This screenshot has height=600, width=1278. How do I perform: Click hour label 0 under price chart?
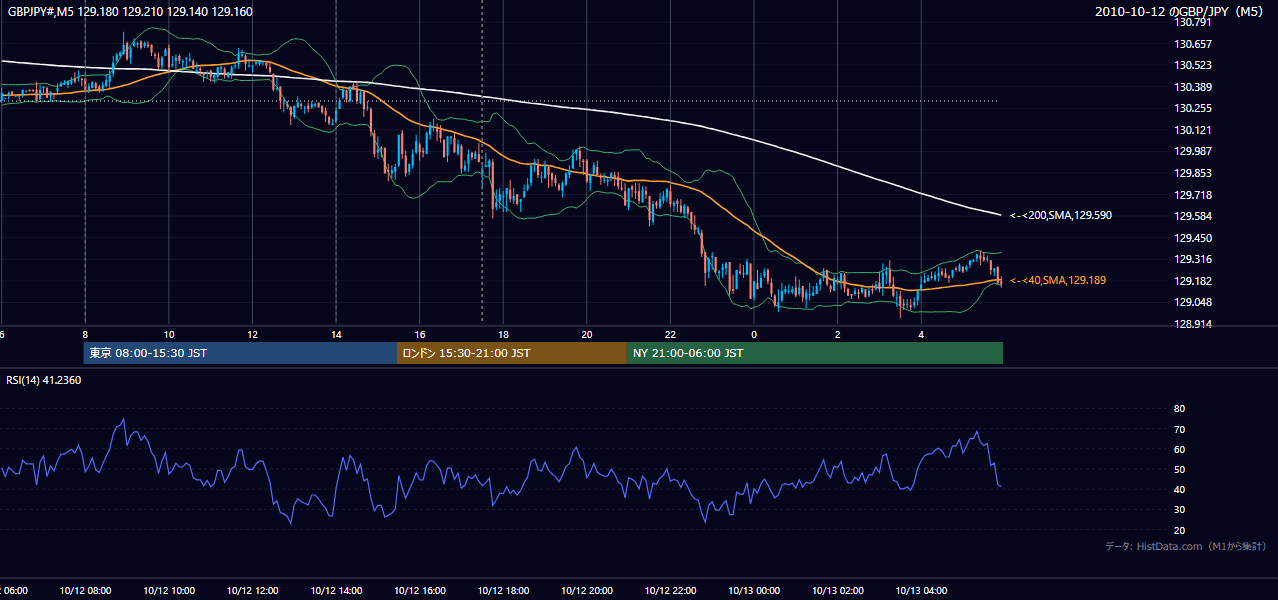click(754, 334)
